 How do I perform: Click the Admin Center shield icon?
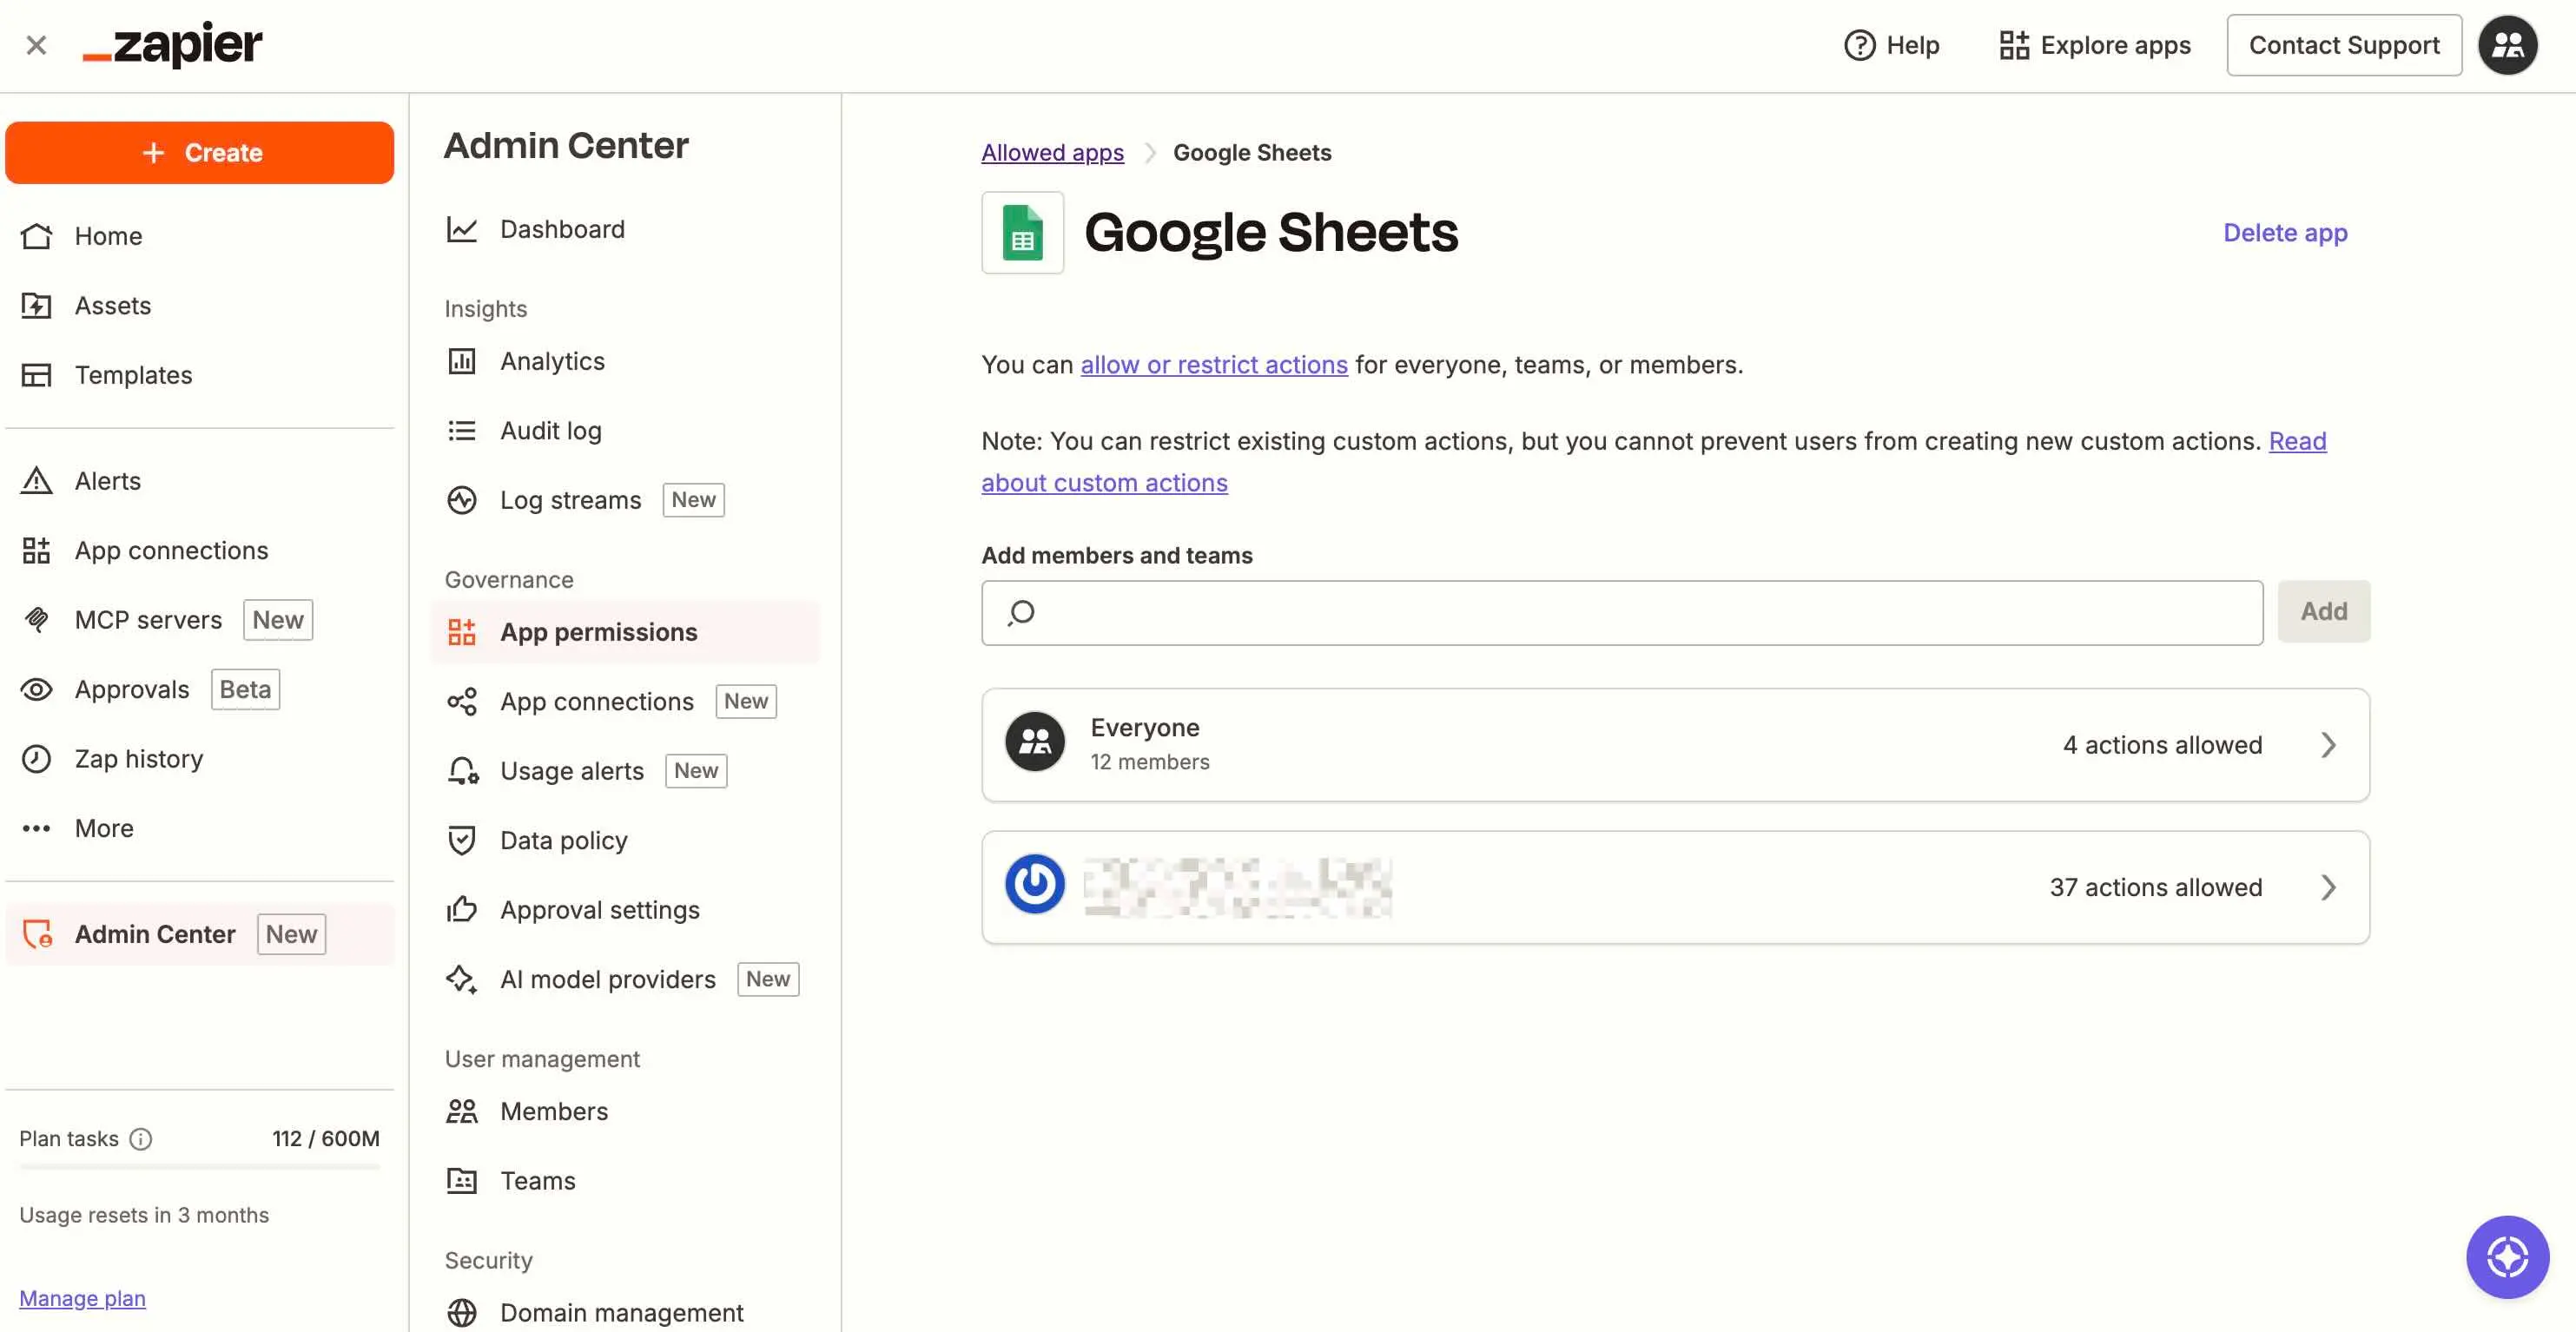coord(37,934)
